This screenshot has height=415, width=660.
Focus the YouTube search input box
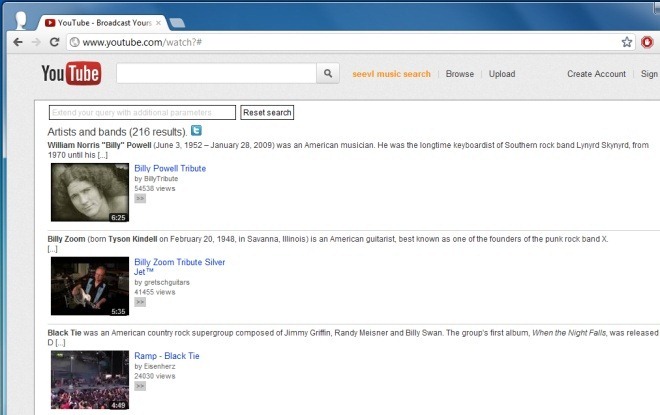[216, 74]
